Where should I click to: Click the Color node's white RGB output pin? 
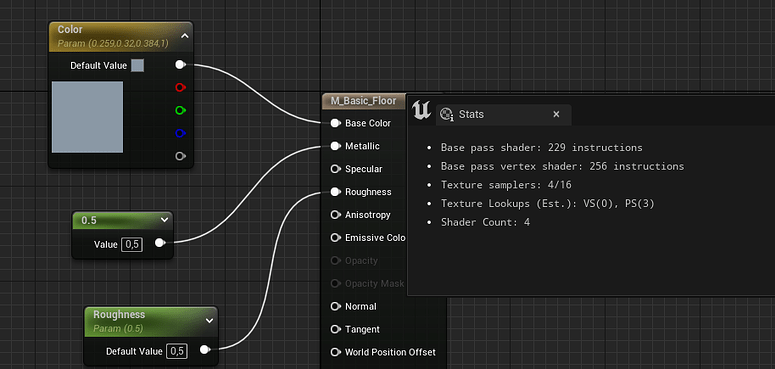click(180, 65)
